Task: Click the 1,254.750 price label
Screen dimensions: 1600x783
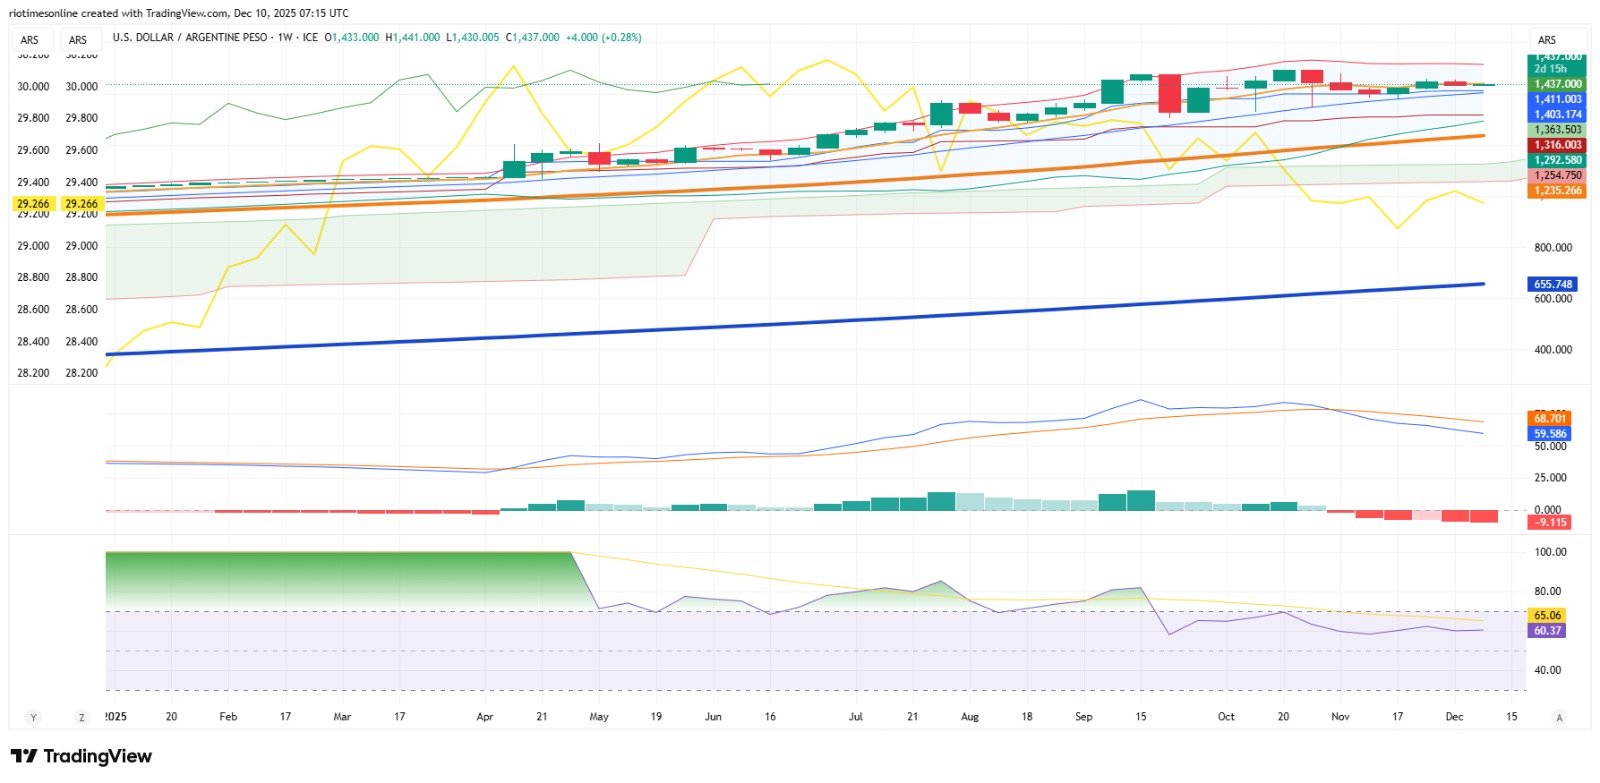Action: point(1558,175)
